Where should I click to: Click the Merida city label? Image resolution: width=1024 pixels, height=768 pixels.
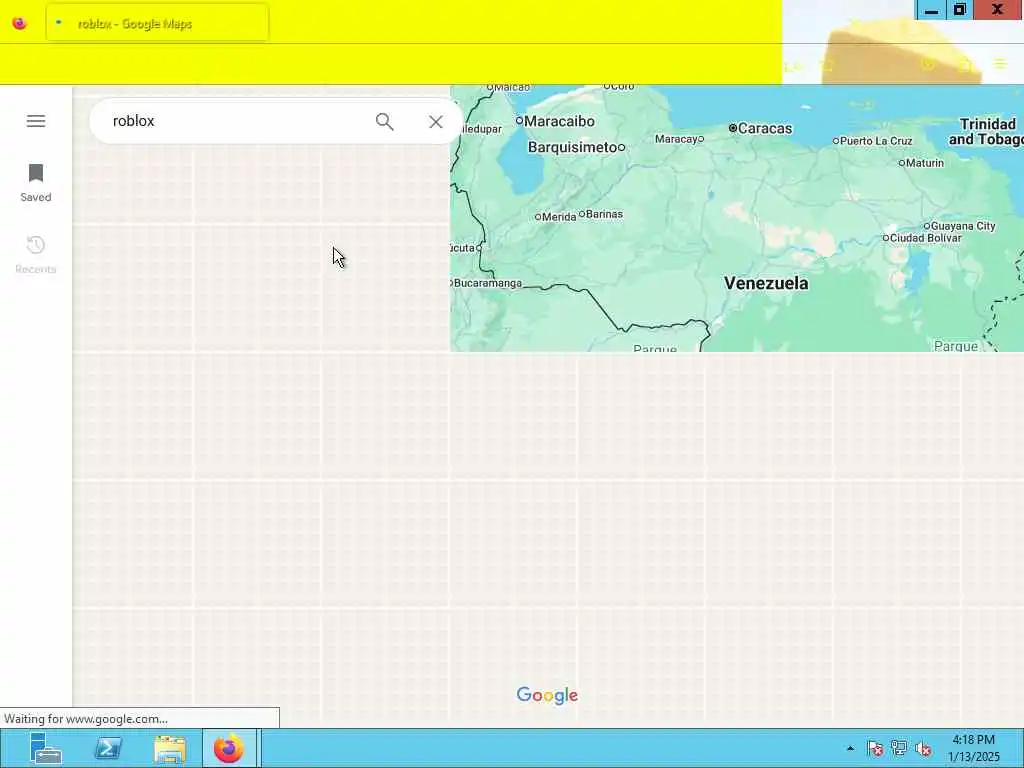coord(559,217)
